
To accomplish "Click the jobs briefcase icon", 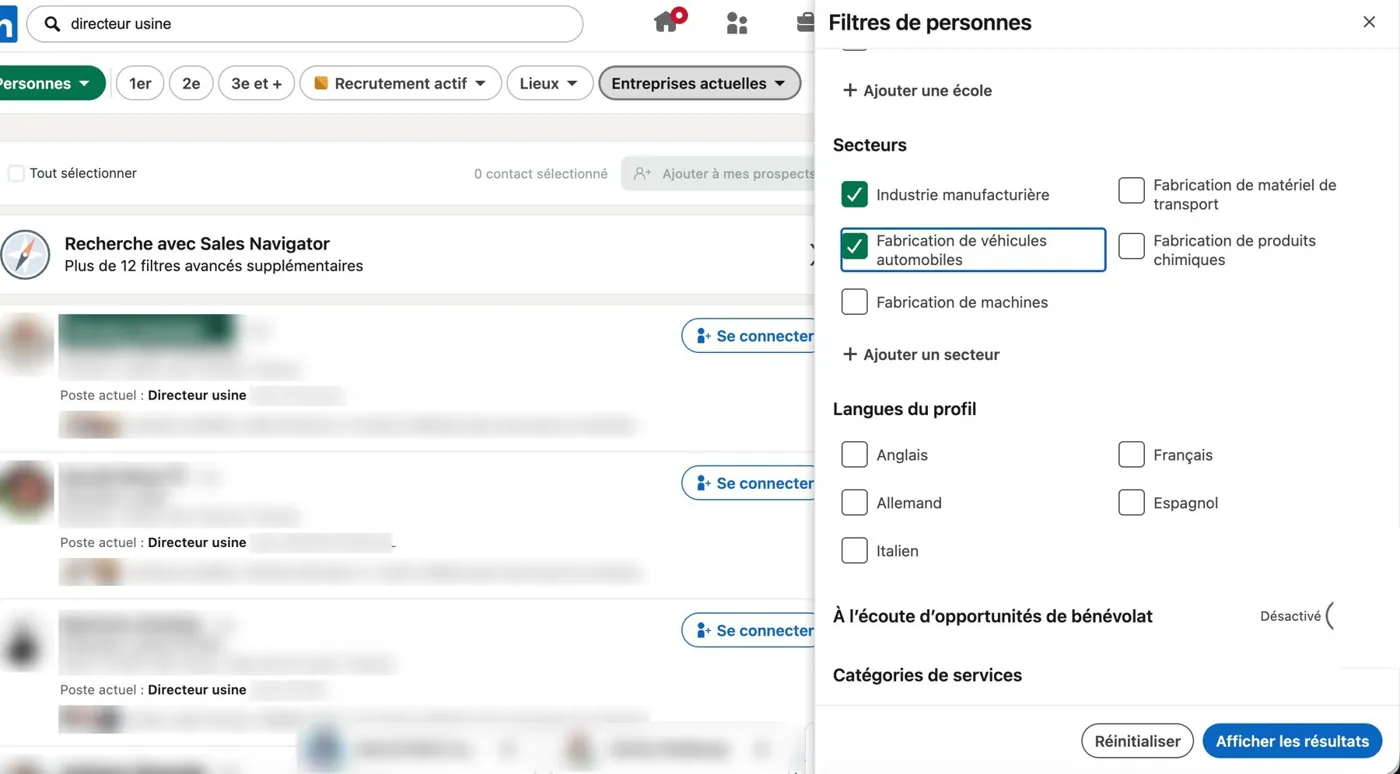I will [x=805, y=23].
